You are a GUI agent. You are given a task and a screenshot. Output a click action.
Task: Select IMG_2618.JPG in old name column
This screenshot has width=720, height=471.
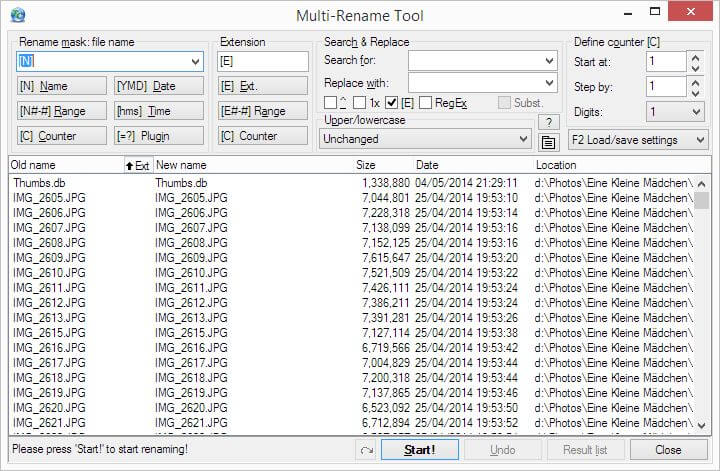[49, 378]
